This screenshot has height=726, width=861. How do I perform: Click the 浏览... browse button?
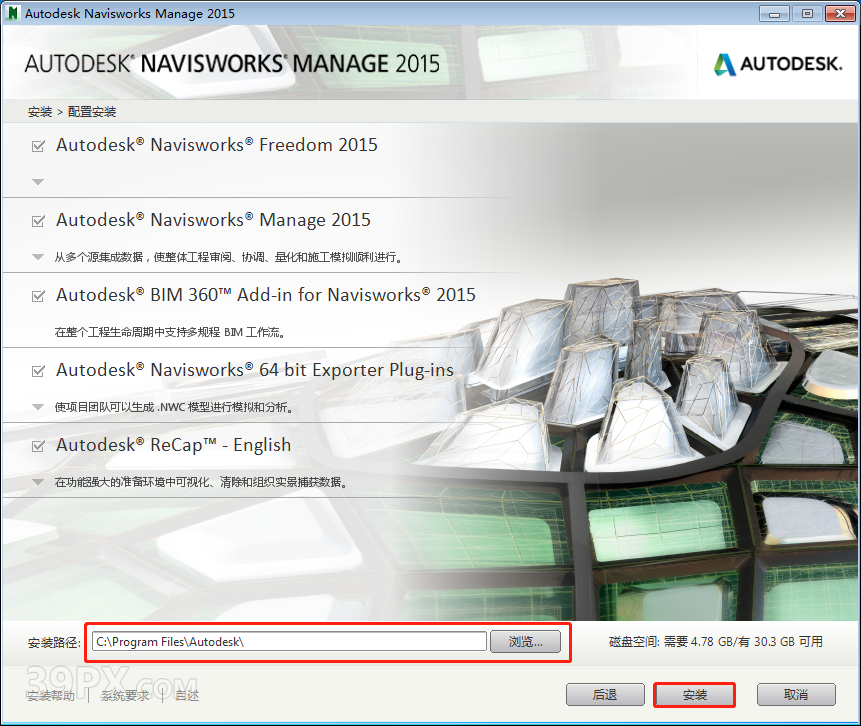pos(525,642)
